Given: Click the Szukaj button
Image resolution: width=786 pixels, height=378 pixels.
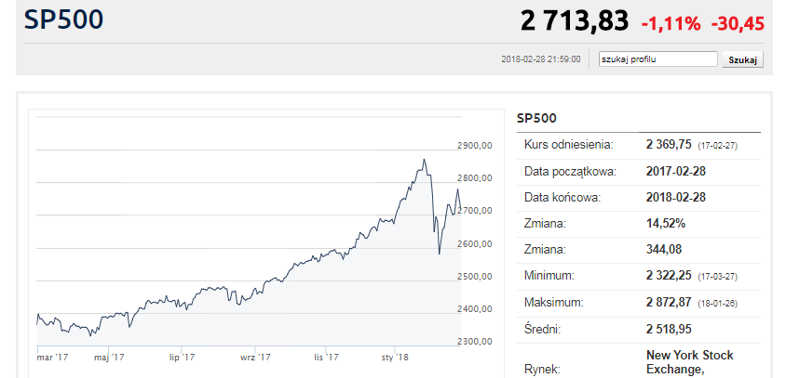Looking at the screenshot, I should (x=743, y=60).
